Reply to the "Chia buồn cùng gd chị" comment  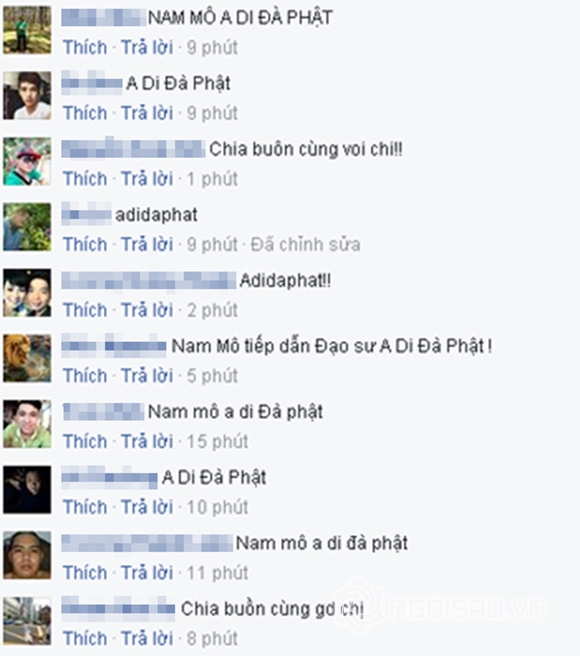(x=147, y=638)
